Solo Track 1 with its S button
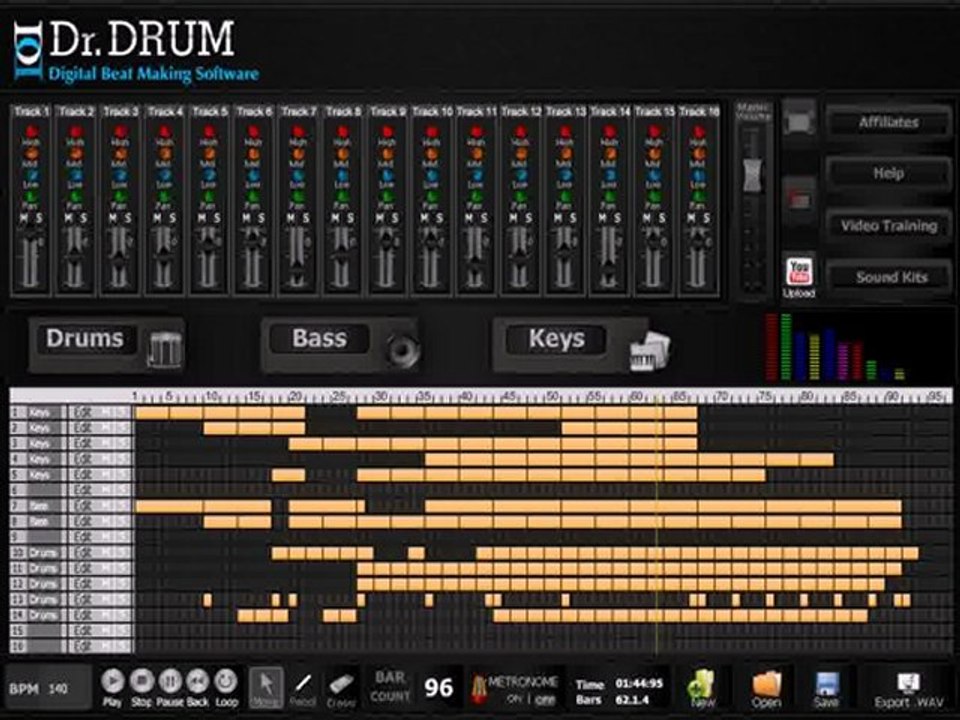960x720 pixels. 39,218
